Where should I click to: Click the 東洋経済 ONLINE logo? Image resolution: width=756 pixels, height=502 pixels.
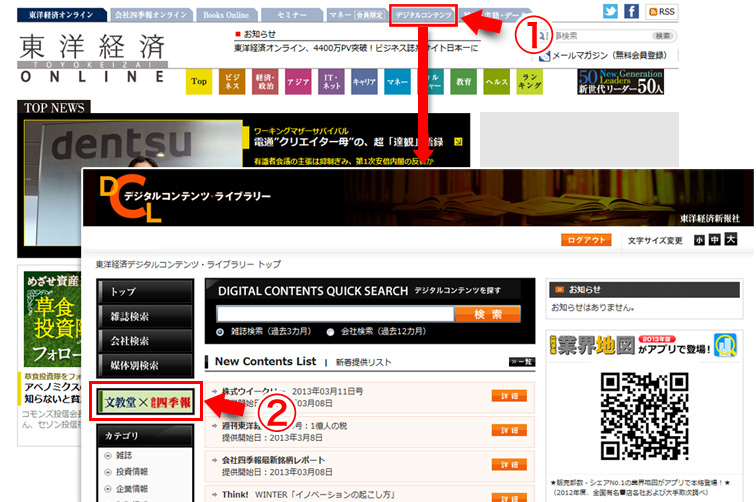click(93, 58)
